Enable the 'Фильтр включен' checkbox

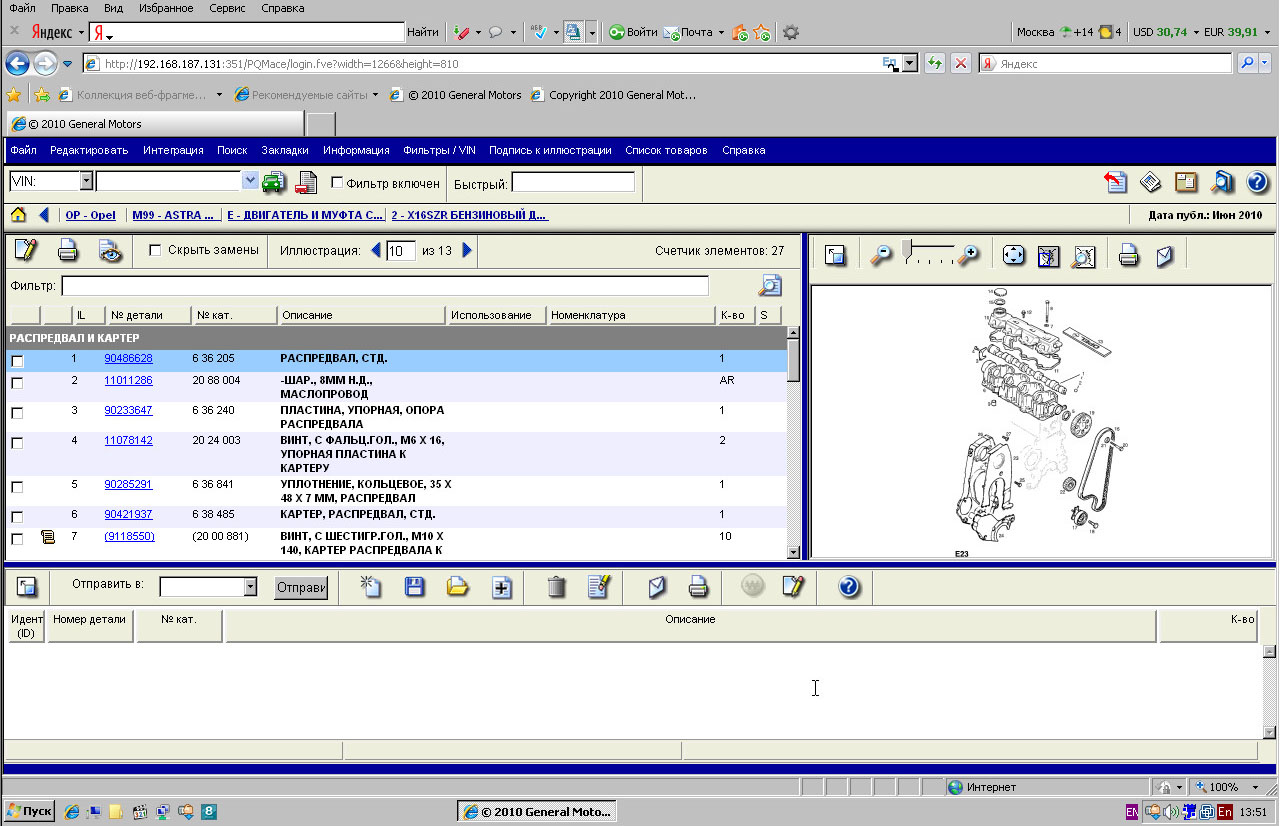tap(337, 183)
